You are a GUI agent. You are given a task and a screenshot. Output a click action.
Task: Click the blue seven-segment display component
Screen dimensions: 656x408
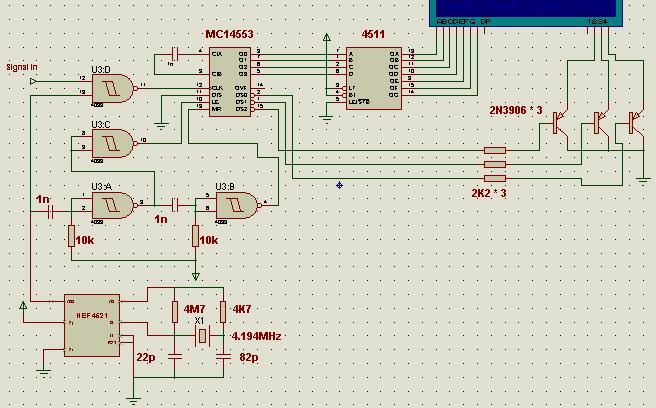coord(526,13)
